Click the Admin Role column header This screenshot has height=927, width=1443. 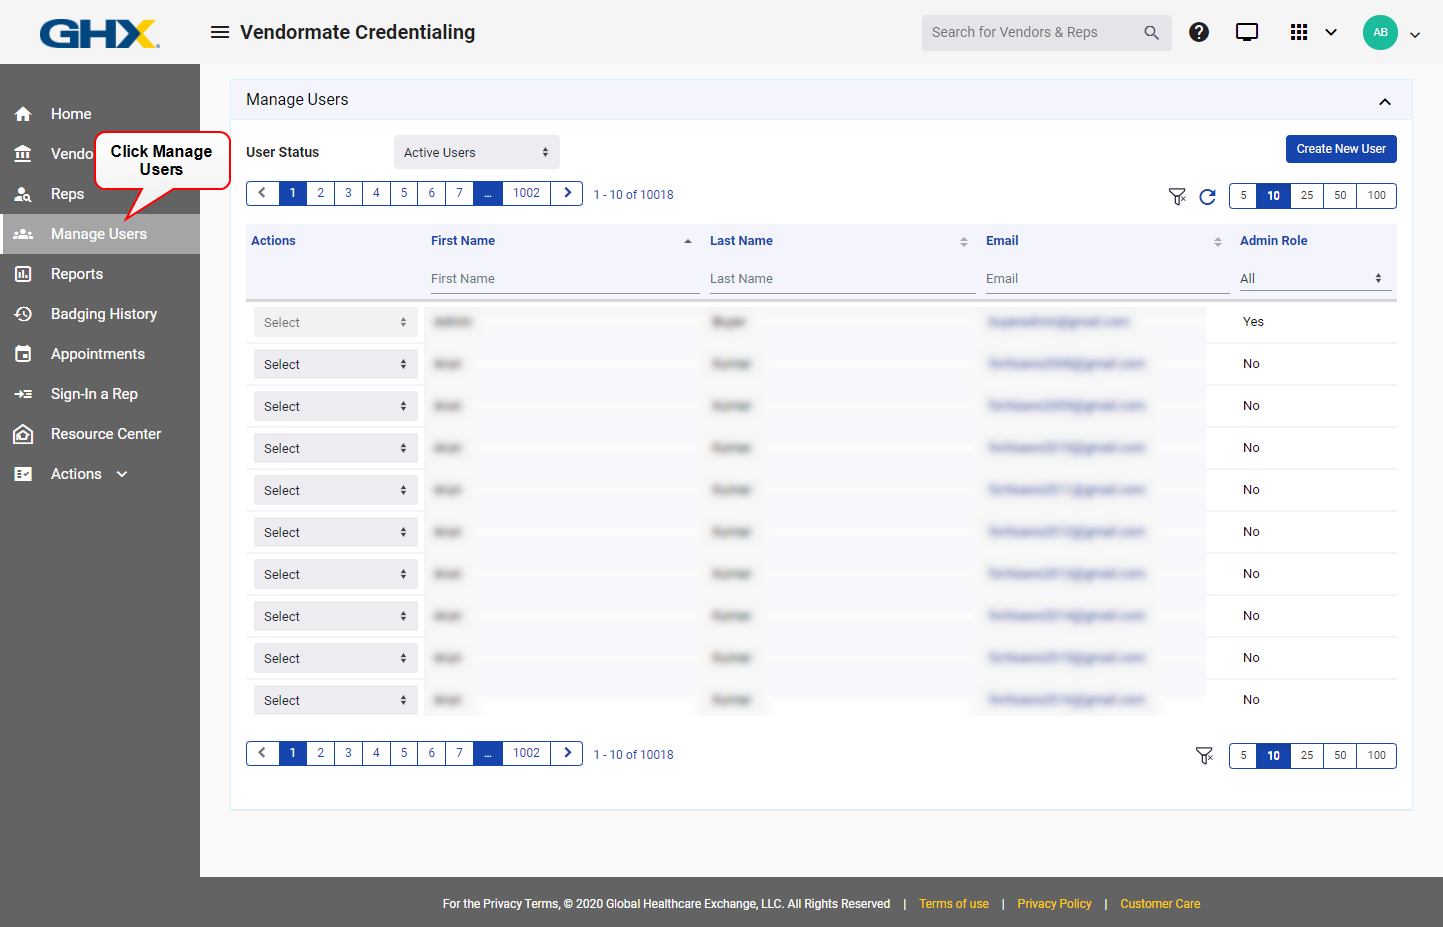[1273, 241]
